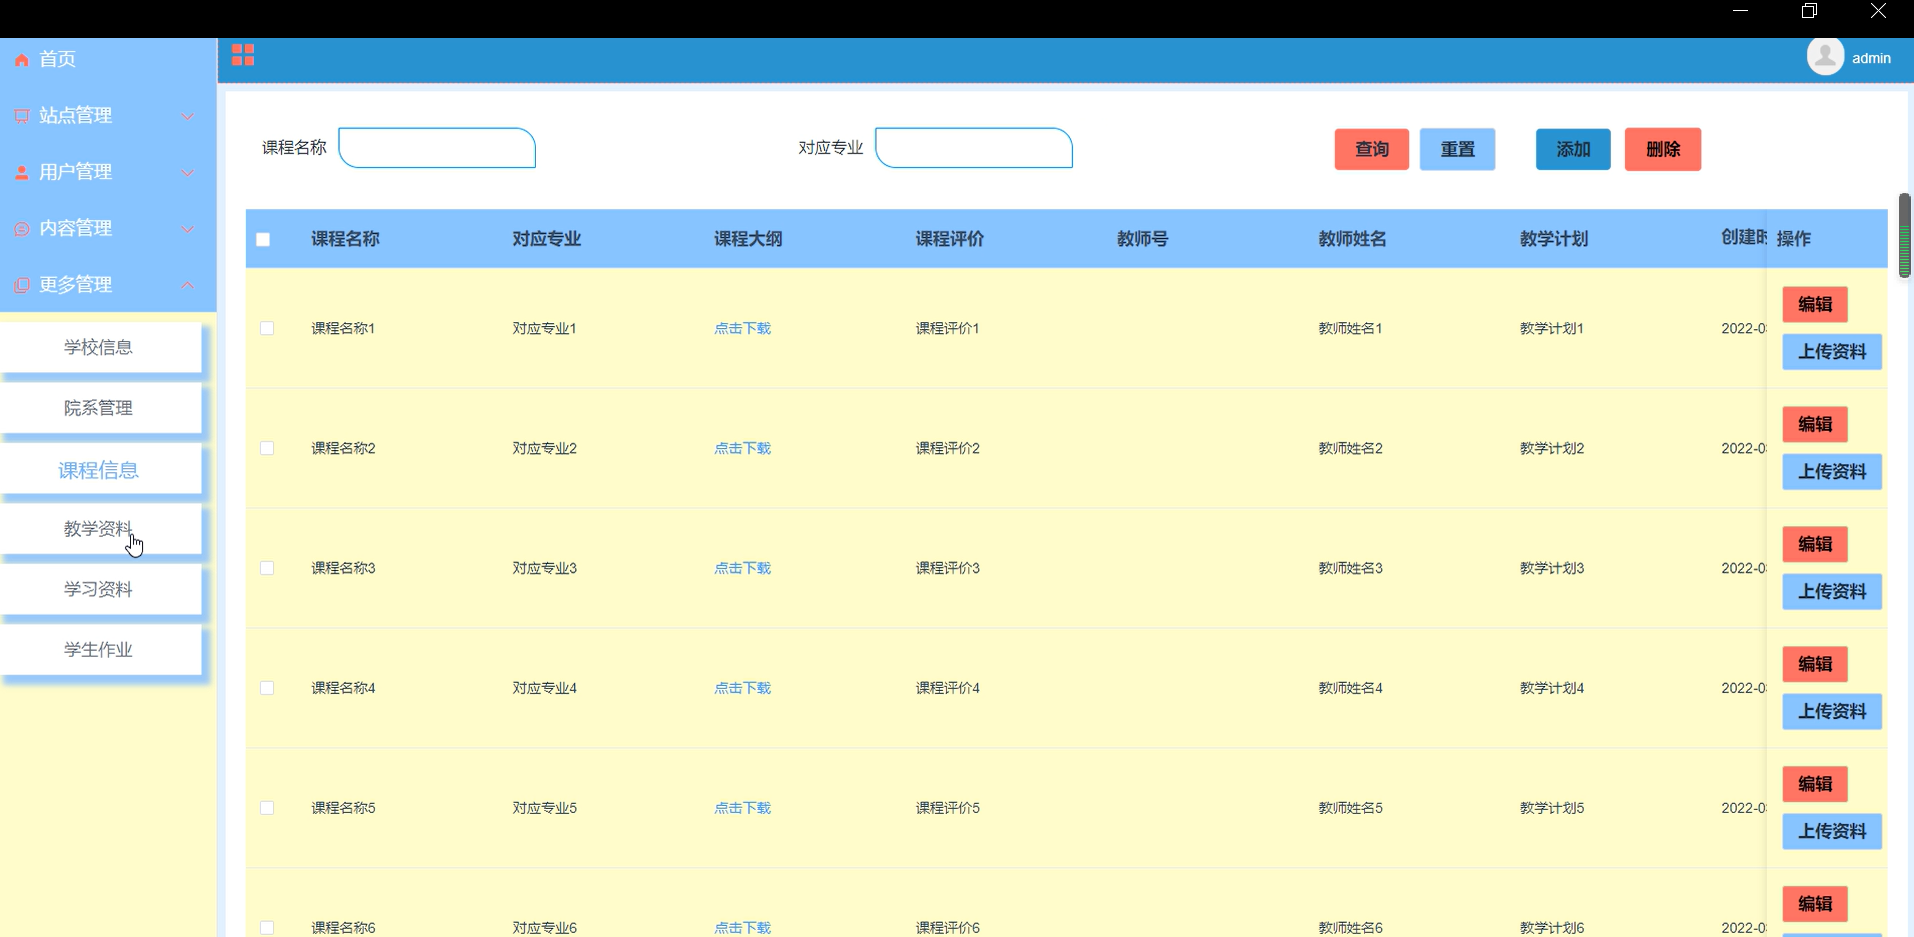Download syllabus via 点击下载 for 课程名称3
The image size is (1914, 937).
click(x=742, y=568)
